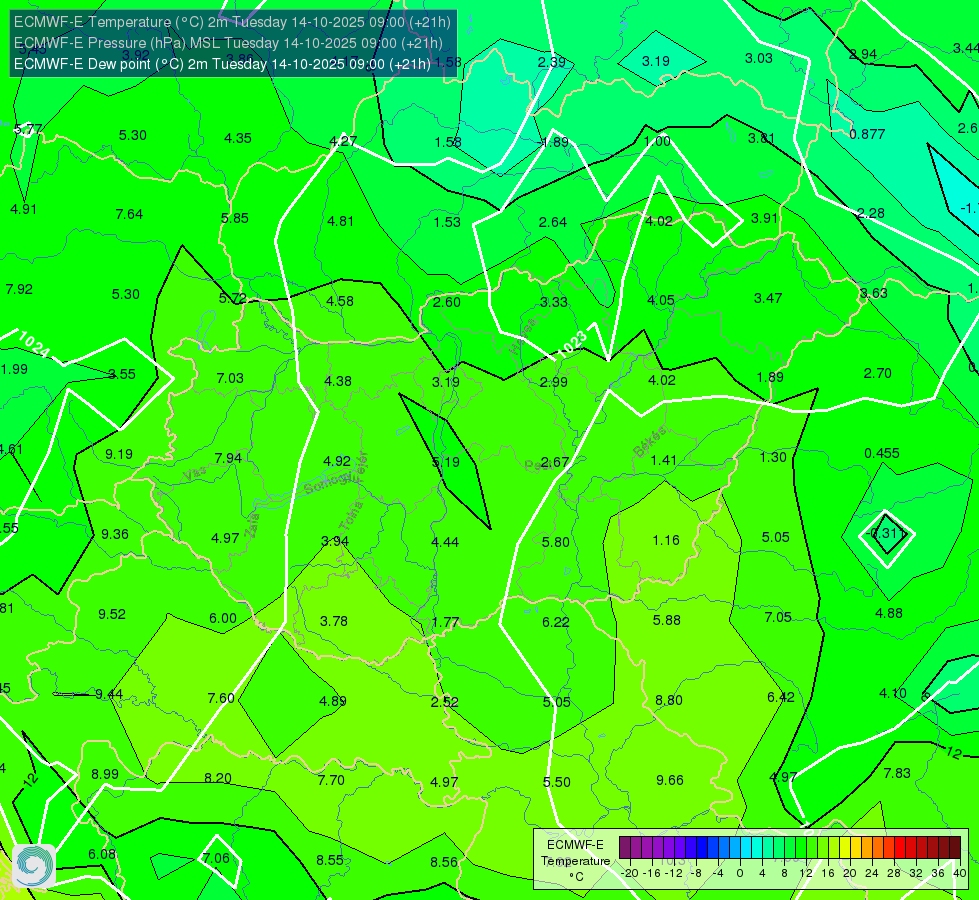Click the dew point value 6.22
This screenshot has height=900, width=979.
tap(556, 621)
